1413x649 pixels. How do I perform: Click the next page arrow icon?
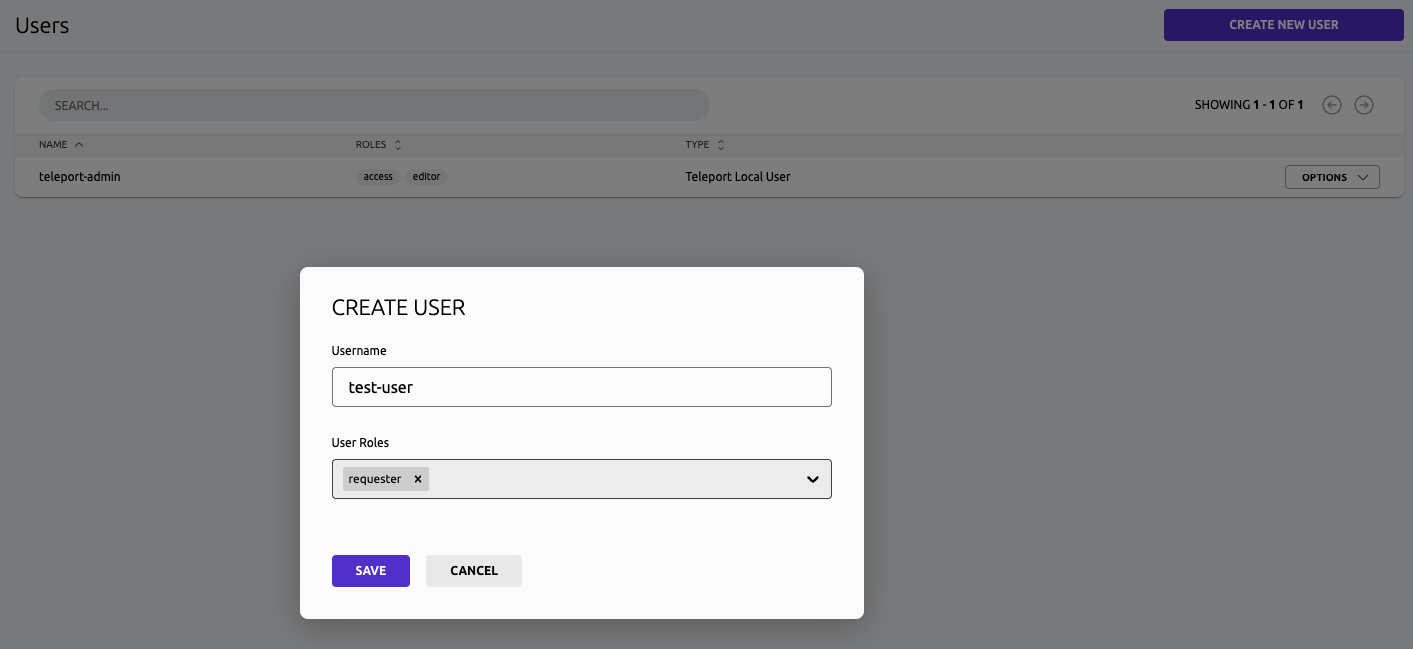point(1363,104)
